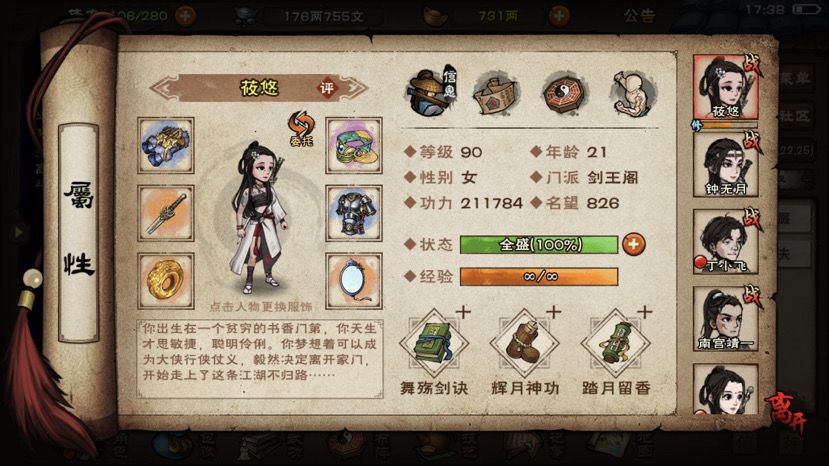829x466 pixels.
Task: Tap the golden ring equipment slot
Action: [166, 280]
